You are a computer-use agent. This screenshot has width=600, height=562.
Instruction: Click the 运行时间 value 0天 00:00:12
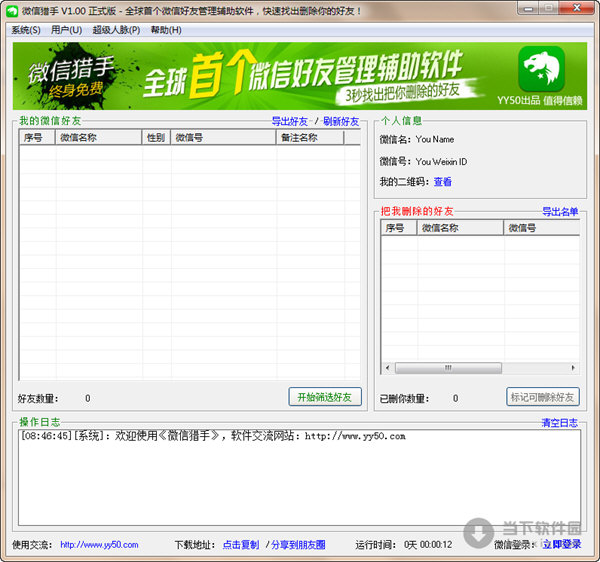(428, 544)
